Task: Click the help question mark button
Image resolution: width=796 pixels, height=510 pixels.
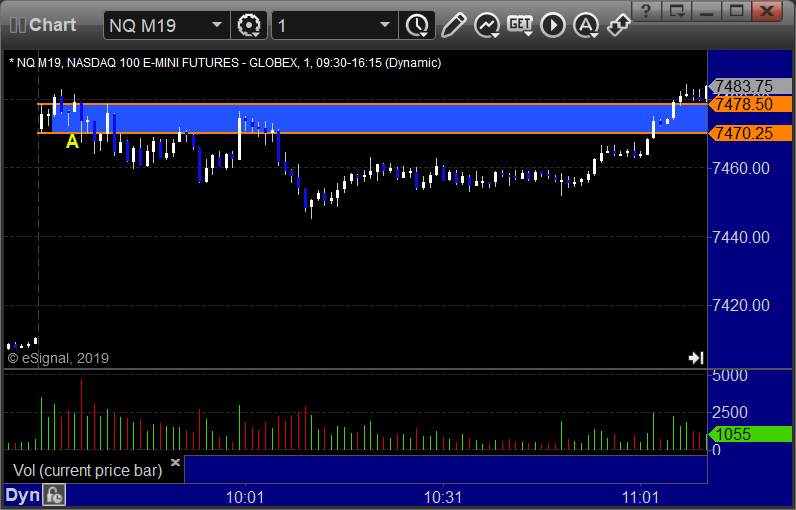Action: point(646,11)
